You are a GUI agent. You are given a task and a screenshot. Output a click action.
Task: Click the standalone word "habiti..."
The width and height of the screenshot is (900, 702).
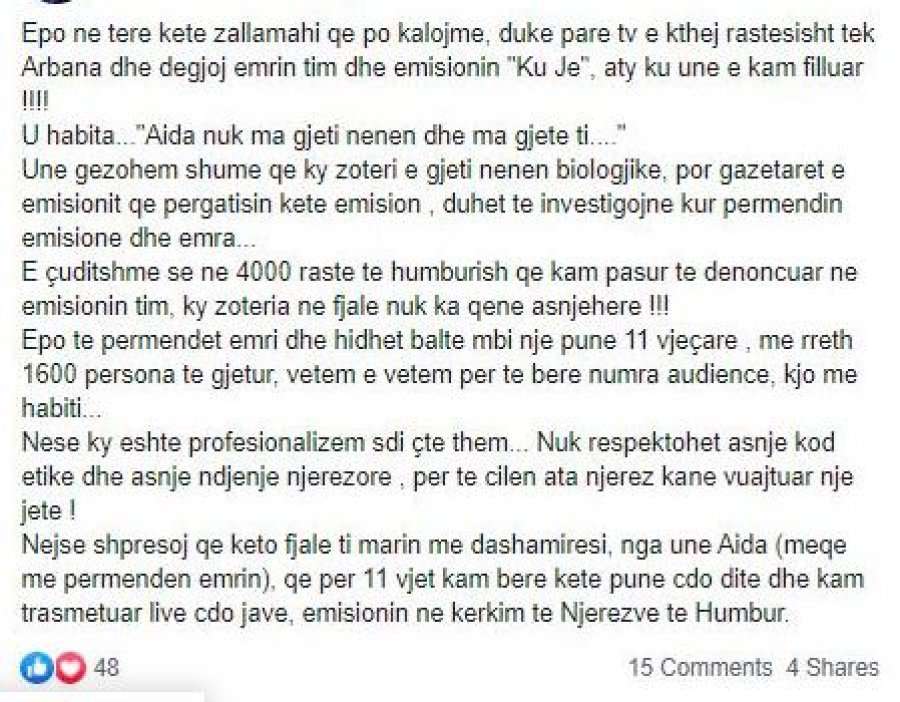pos(61,409)
